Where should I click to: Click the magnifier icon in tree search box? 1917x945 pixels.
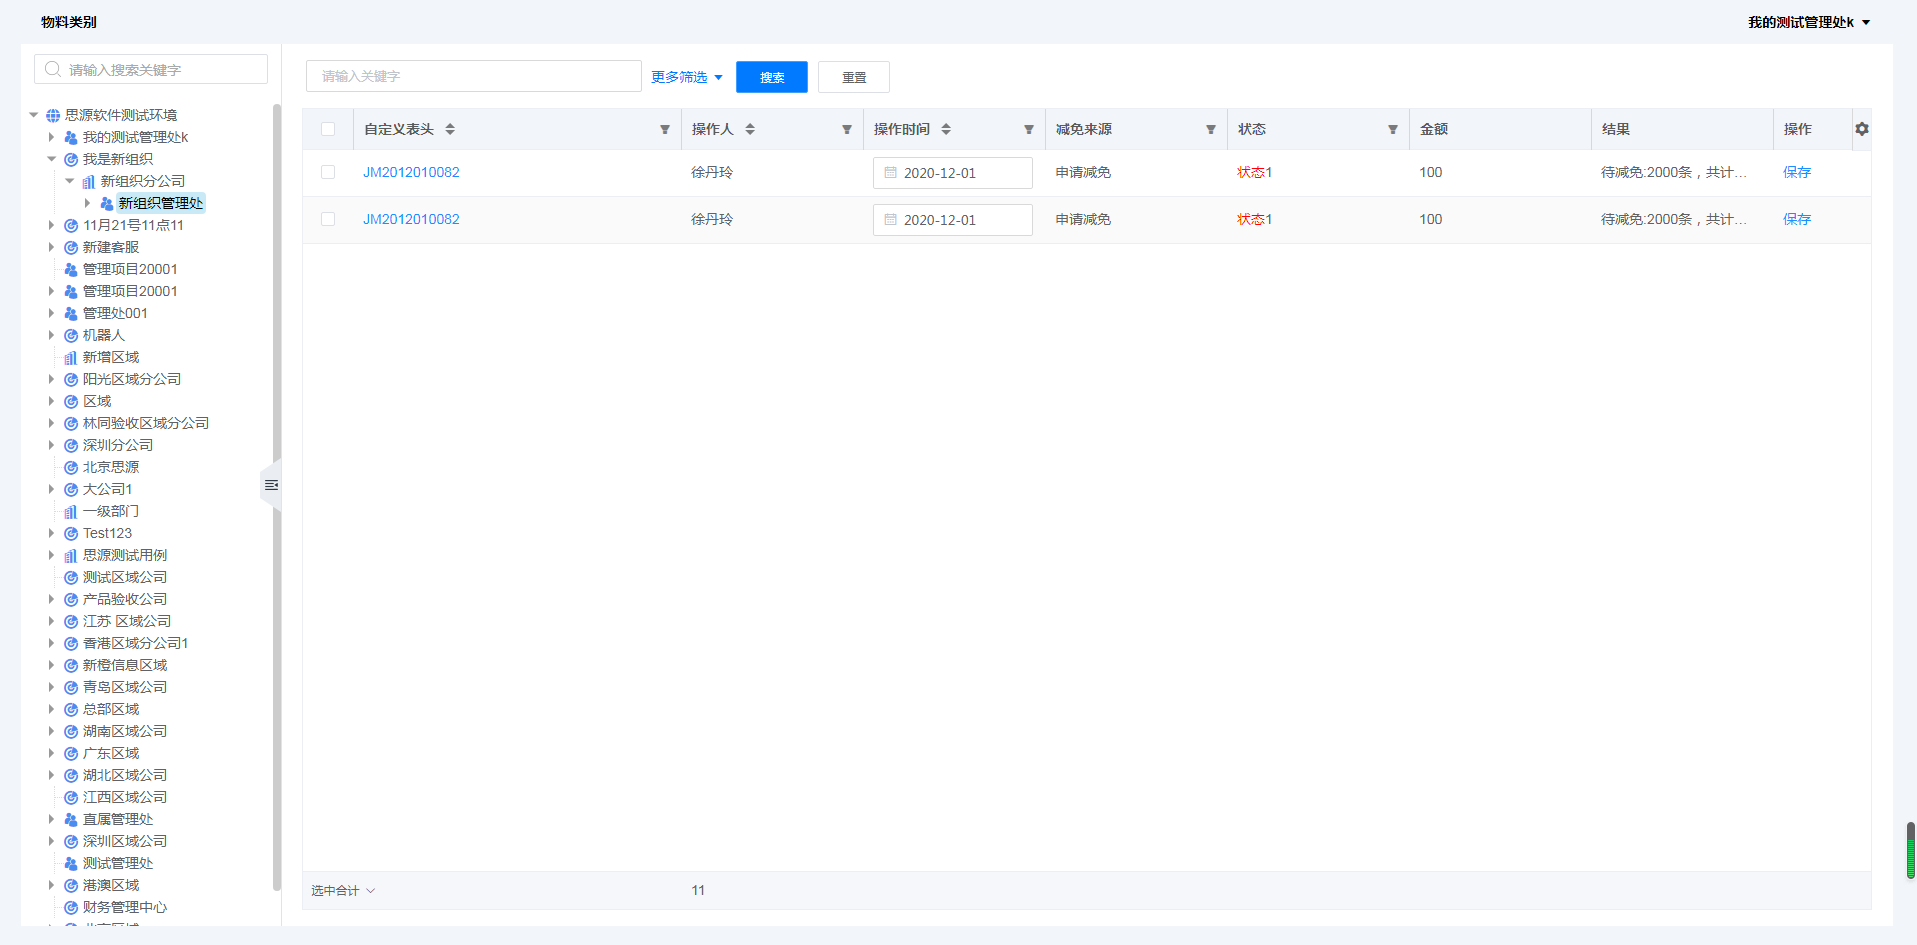52,69
